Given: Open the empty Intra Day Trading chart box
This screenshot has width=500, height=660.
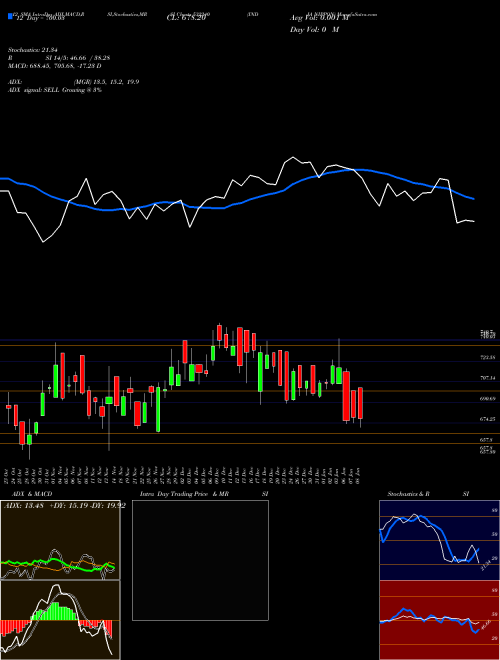Looking at the screenshot, I should pos(200,560).
